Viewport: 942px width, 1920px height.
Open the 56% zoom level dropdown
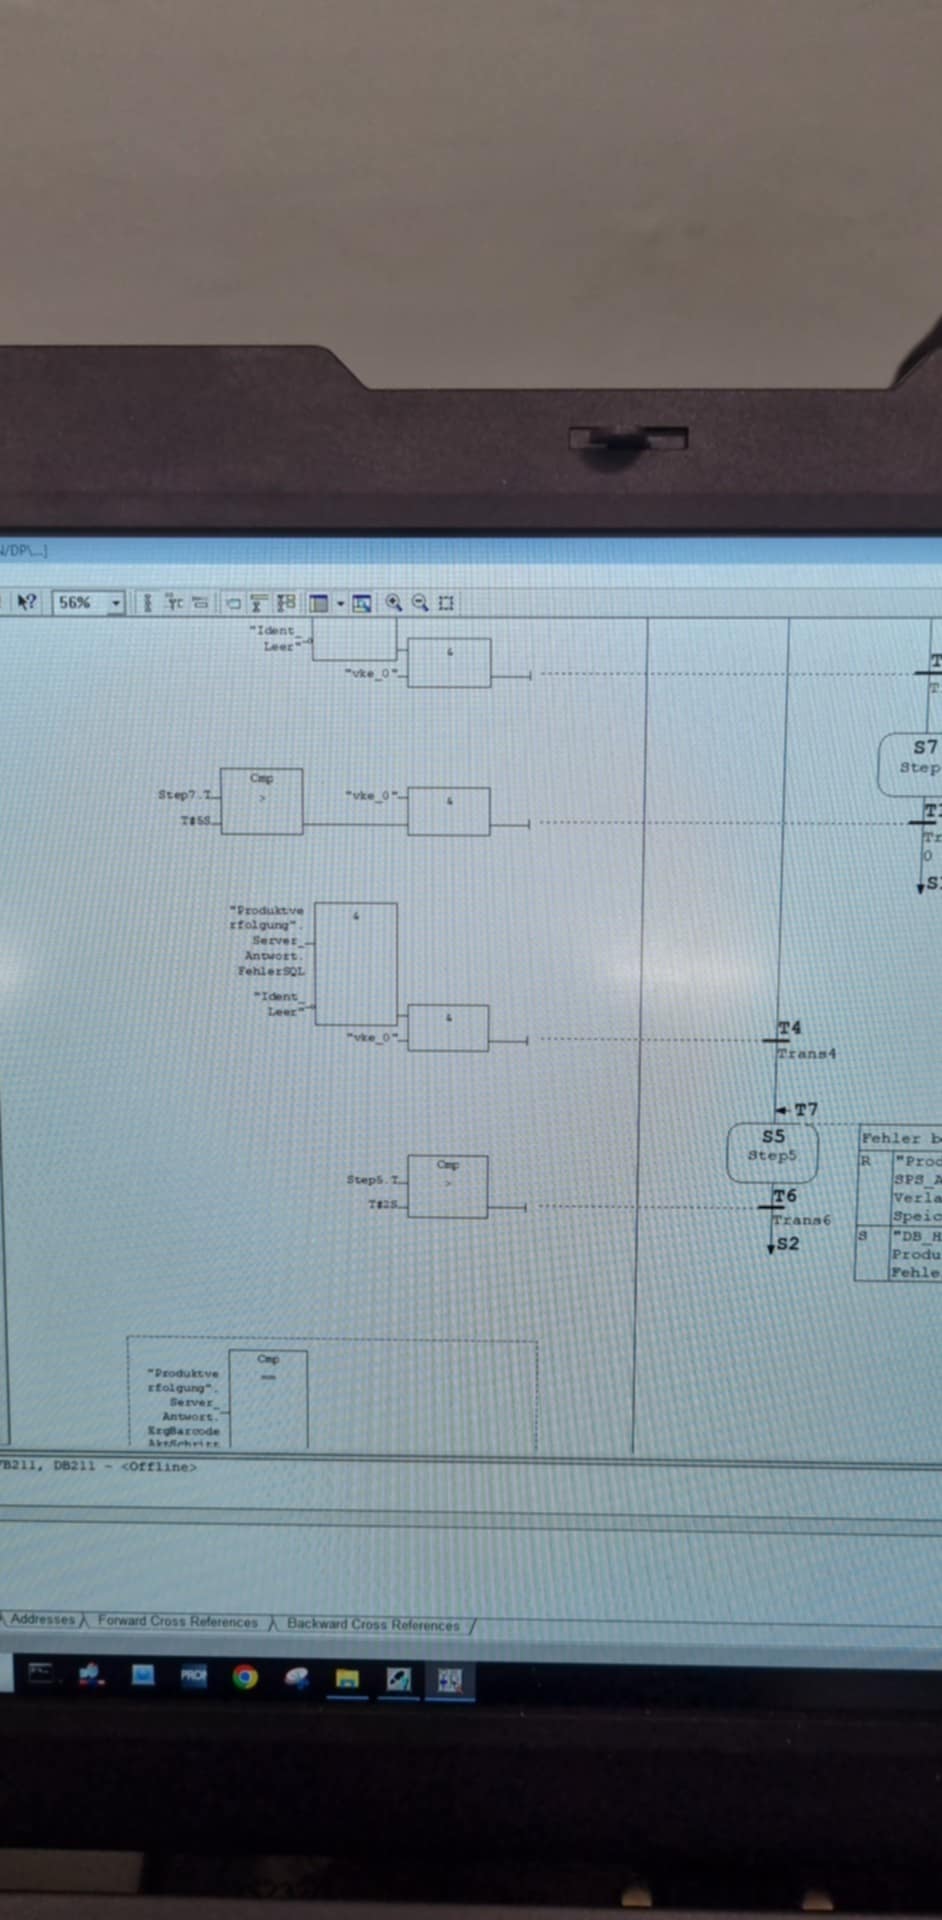116,602
